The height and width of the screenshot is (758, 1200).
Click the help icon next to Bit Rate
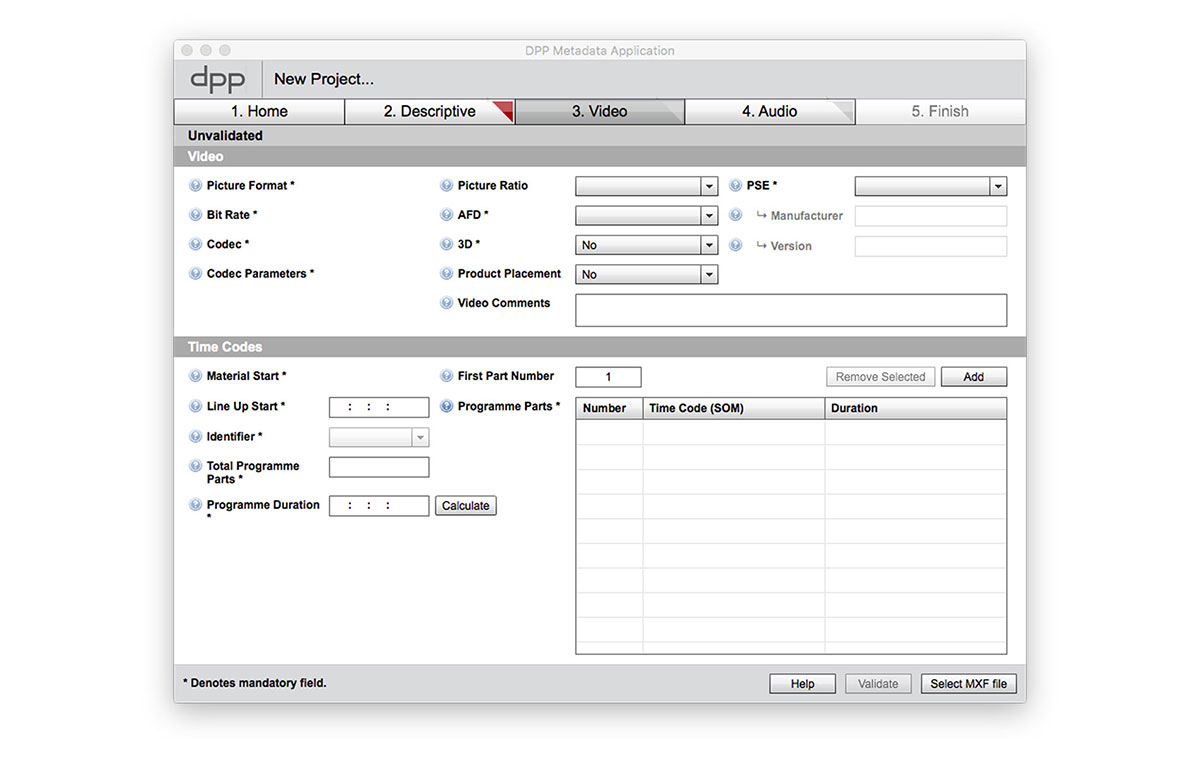(195, 215)
